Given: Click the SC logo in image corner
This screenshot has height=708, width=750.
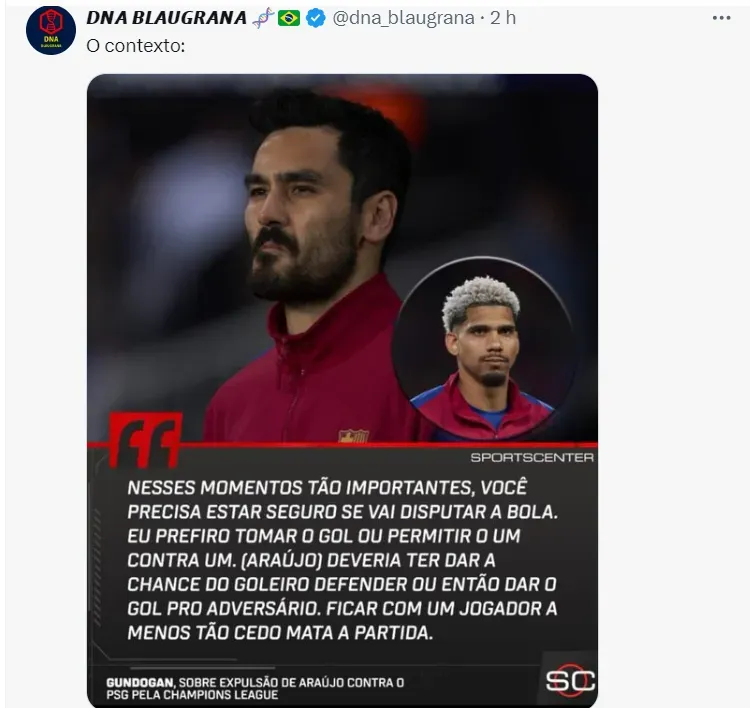Looking at the screenshot, I should (570, 680).
